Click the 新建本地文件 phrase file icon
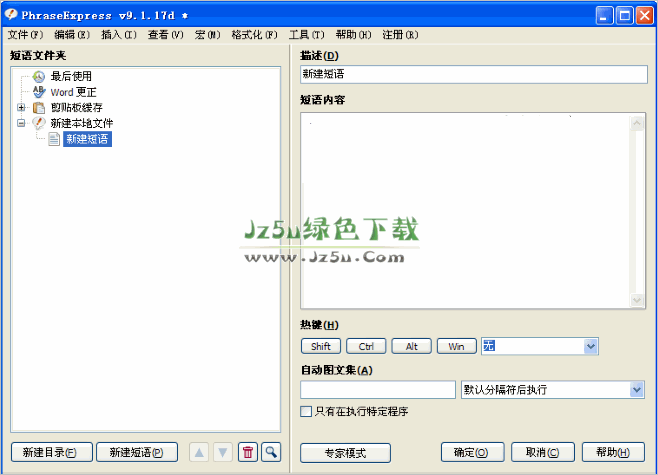The width and height of the screenshot is (658, 475). [x=39, y=123]
